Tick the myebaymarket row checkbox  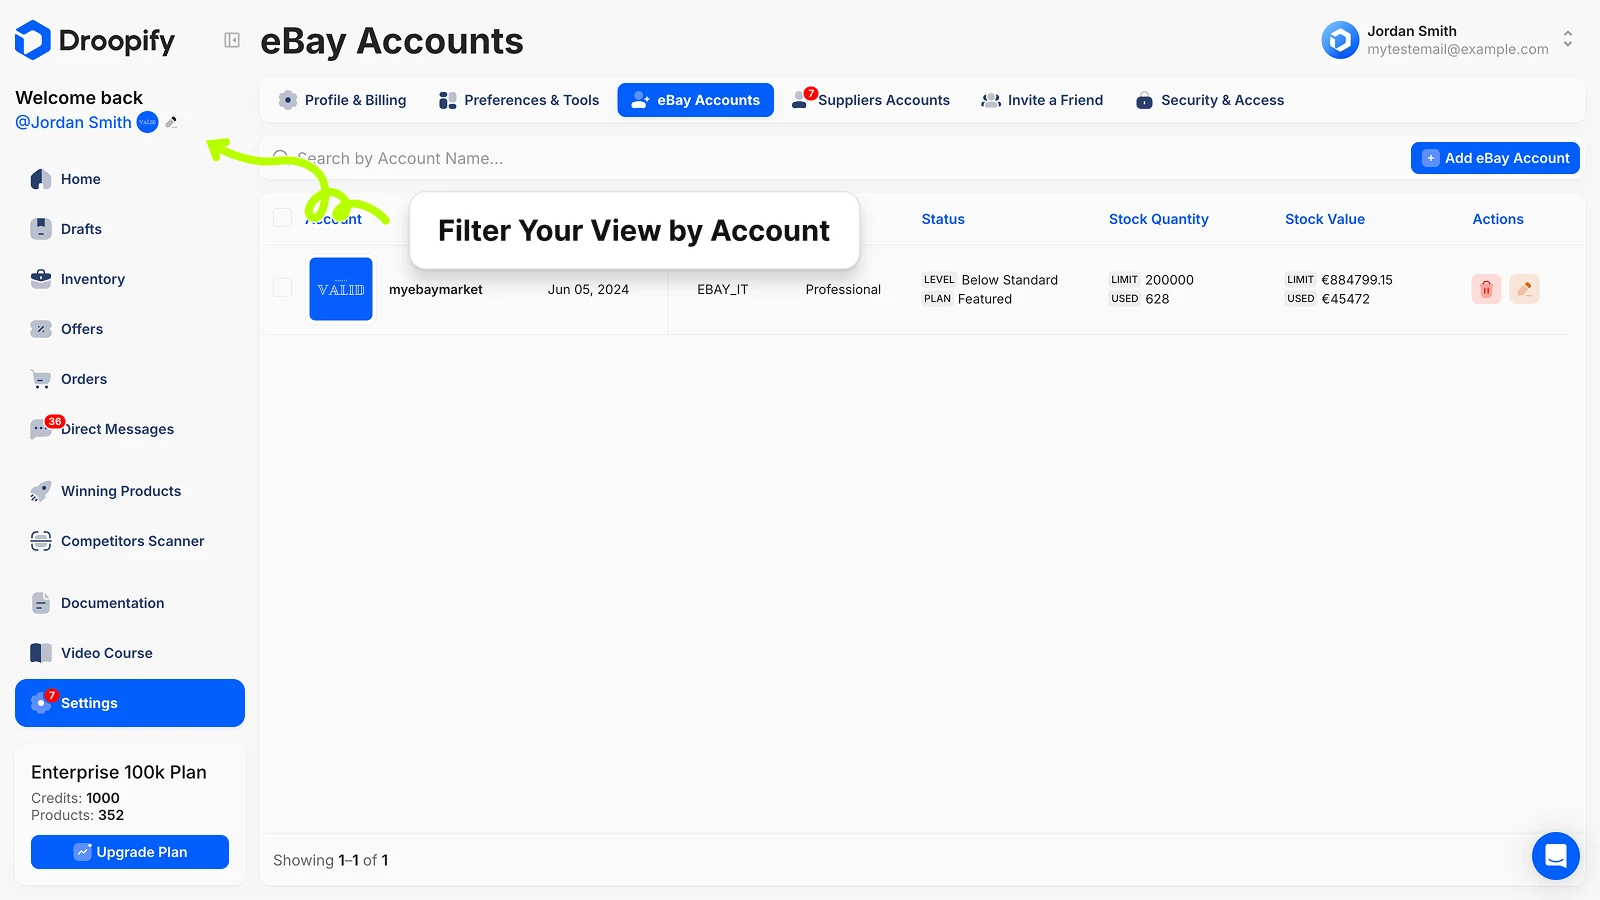(283, 288)
